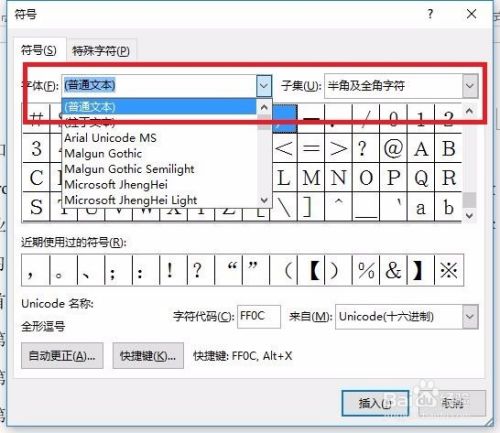The image size is (500, 433).
Task: Pick the recently used percent sign
Action: [366, 270]
